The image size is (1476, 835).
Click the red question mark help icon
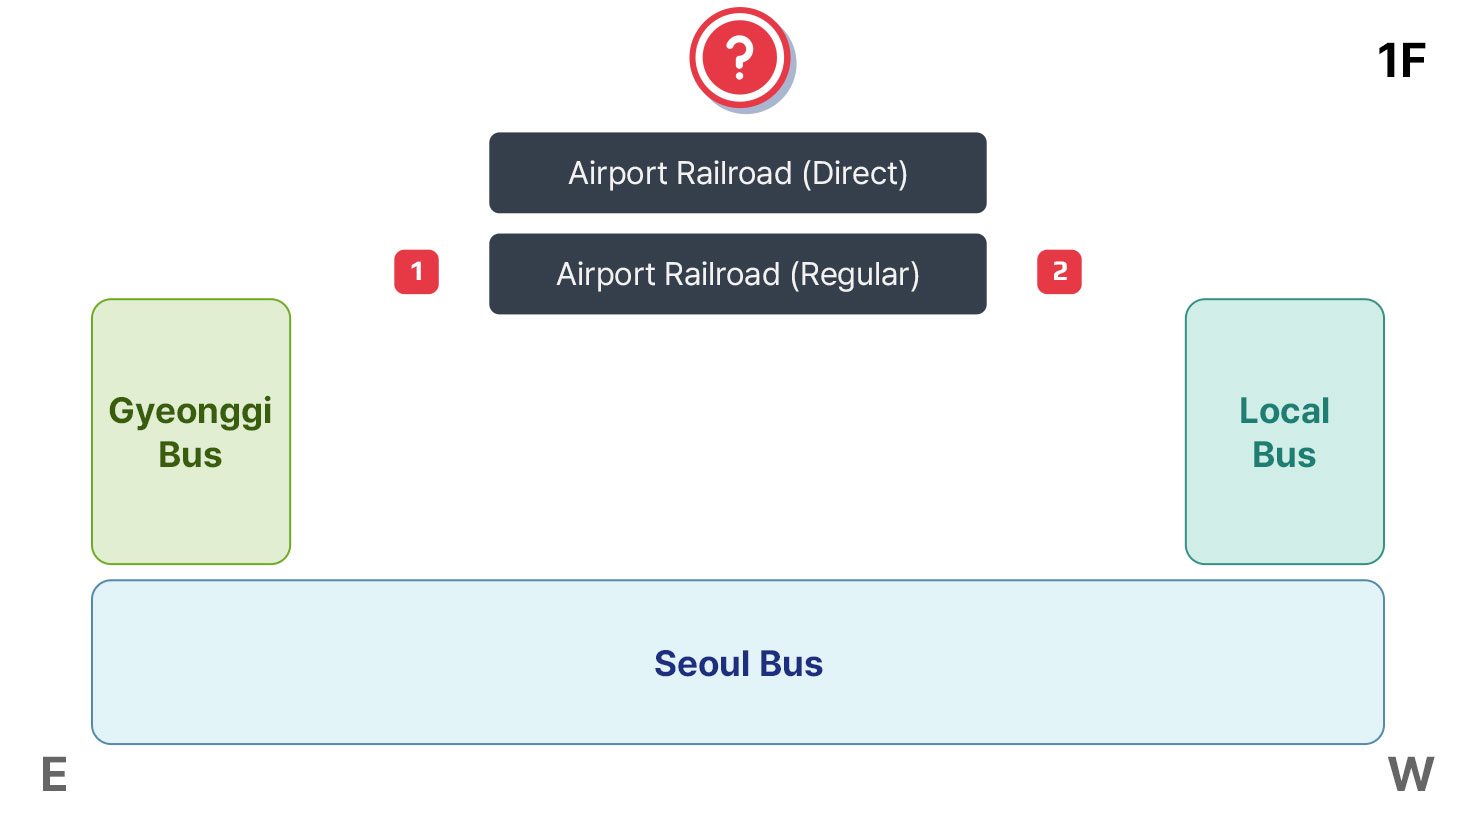pyautogui.click(x=740, y=58)
